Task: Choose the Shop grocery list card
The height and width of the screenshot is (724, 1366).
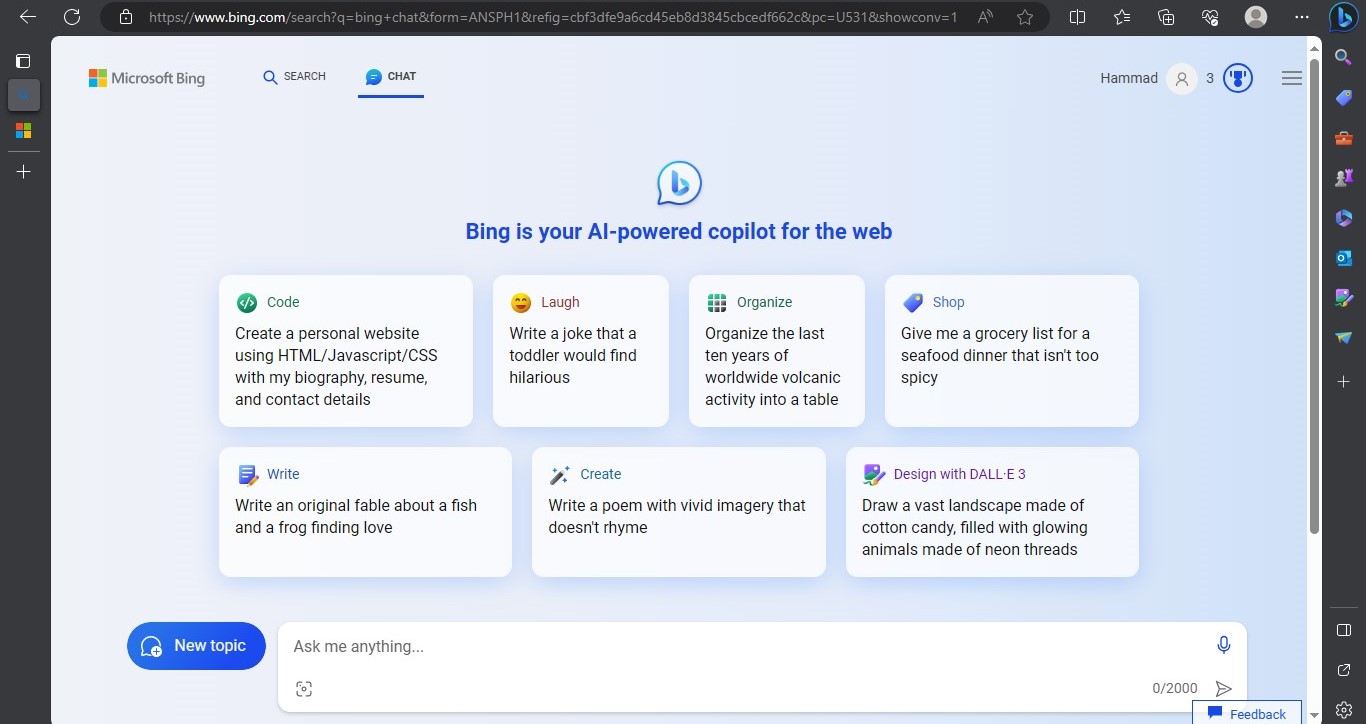Action: 1012,351
